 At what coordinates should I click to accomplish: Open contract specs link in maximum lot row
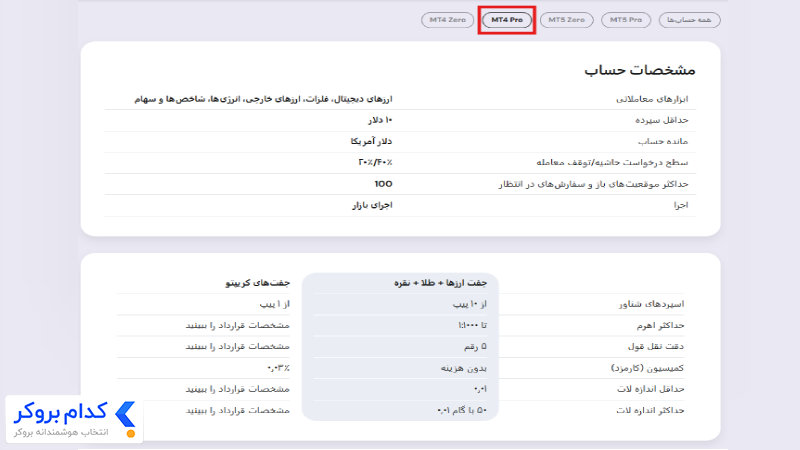click(237, 411)
